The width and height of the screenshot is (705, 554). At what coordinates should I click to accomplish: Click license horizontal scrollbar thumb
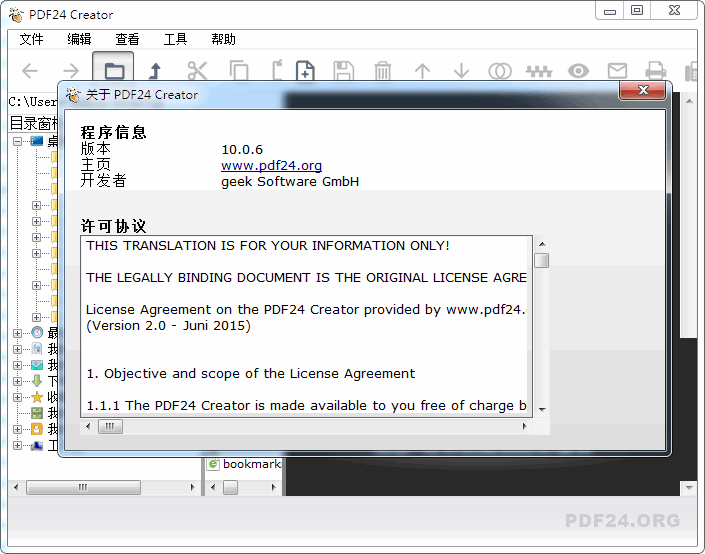click(x=110, y=426)
